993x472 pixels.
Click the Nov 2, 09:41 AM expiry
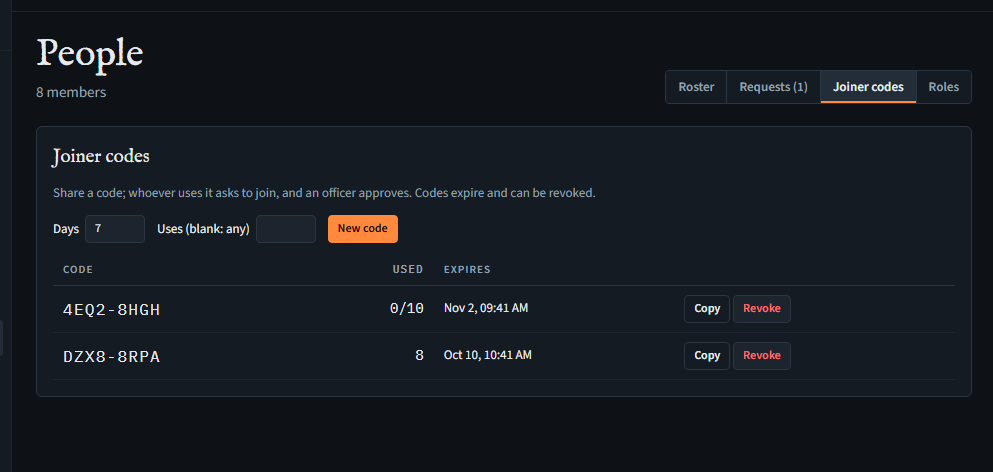point(486,308)
